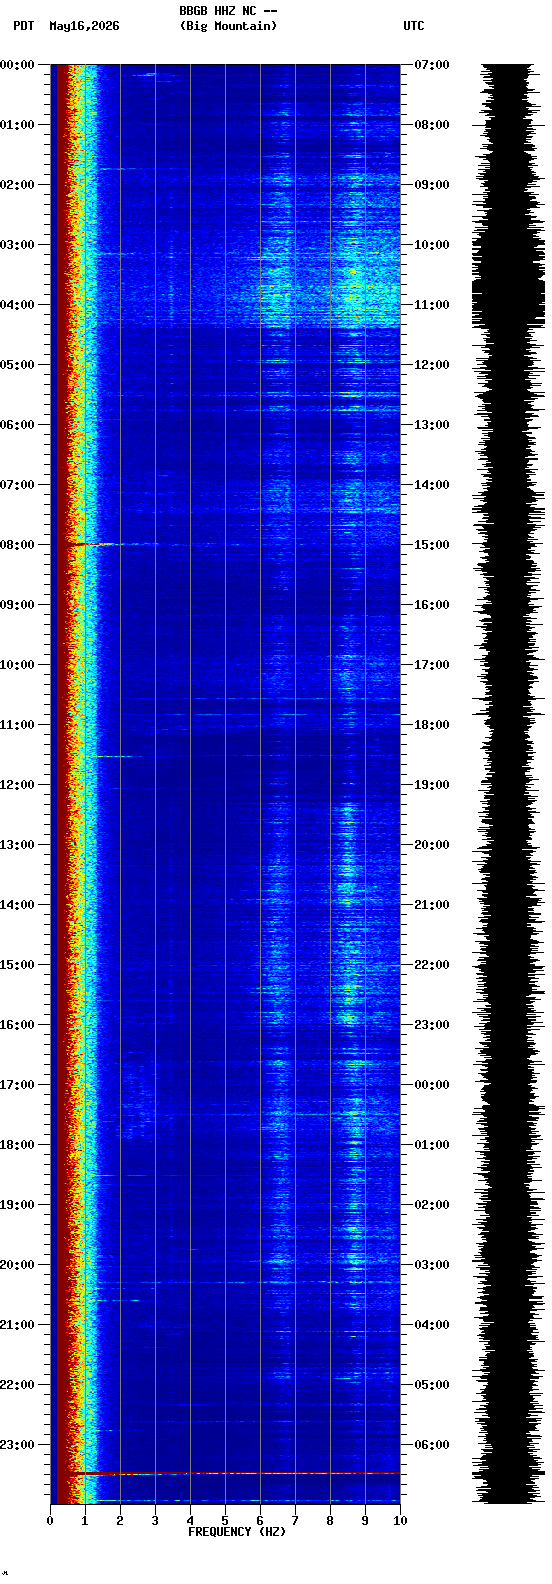Click the 0 Hz frequency tick label
This screenshot has height=1584, width=552.
pyautogui.click(x=50, y=1521)
